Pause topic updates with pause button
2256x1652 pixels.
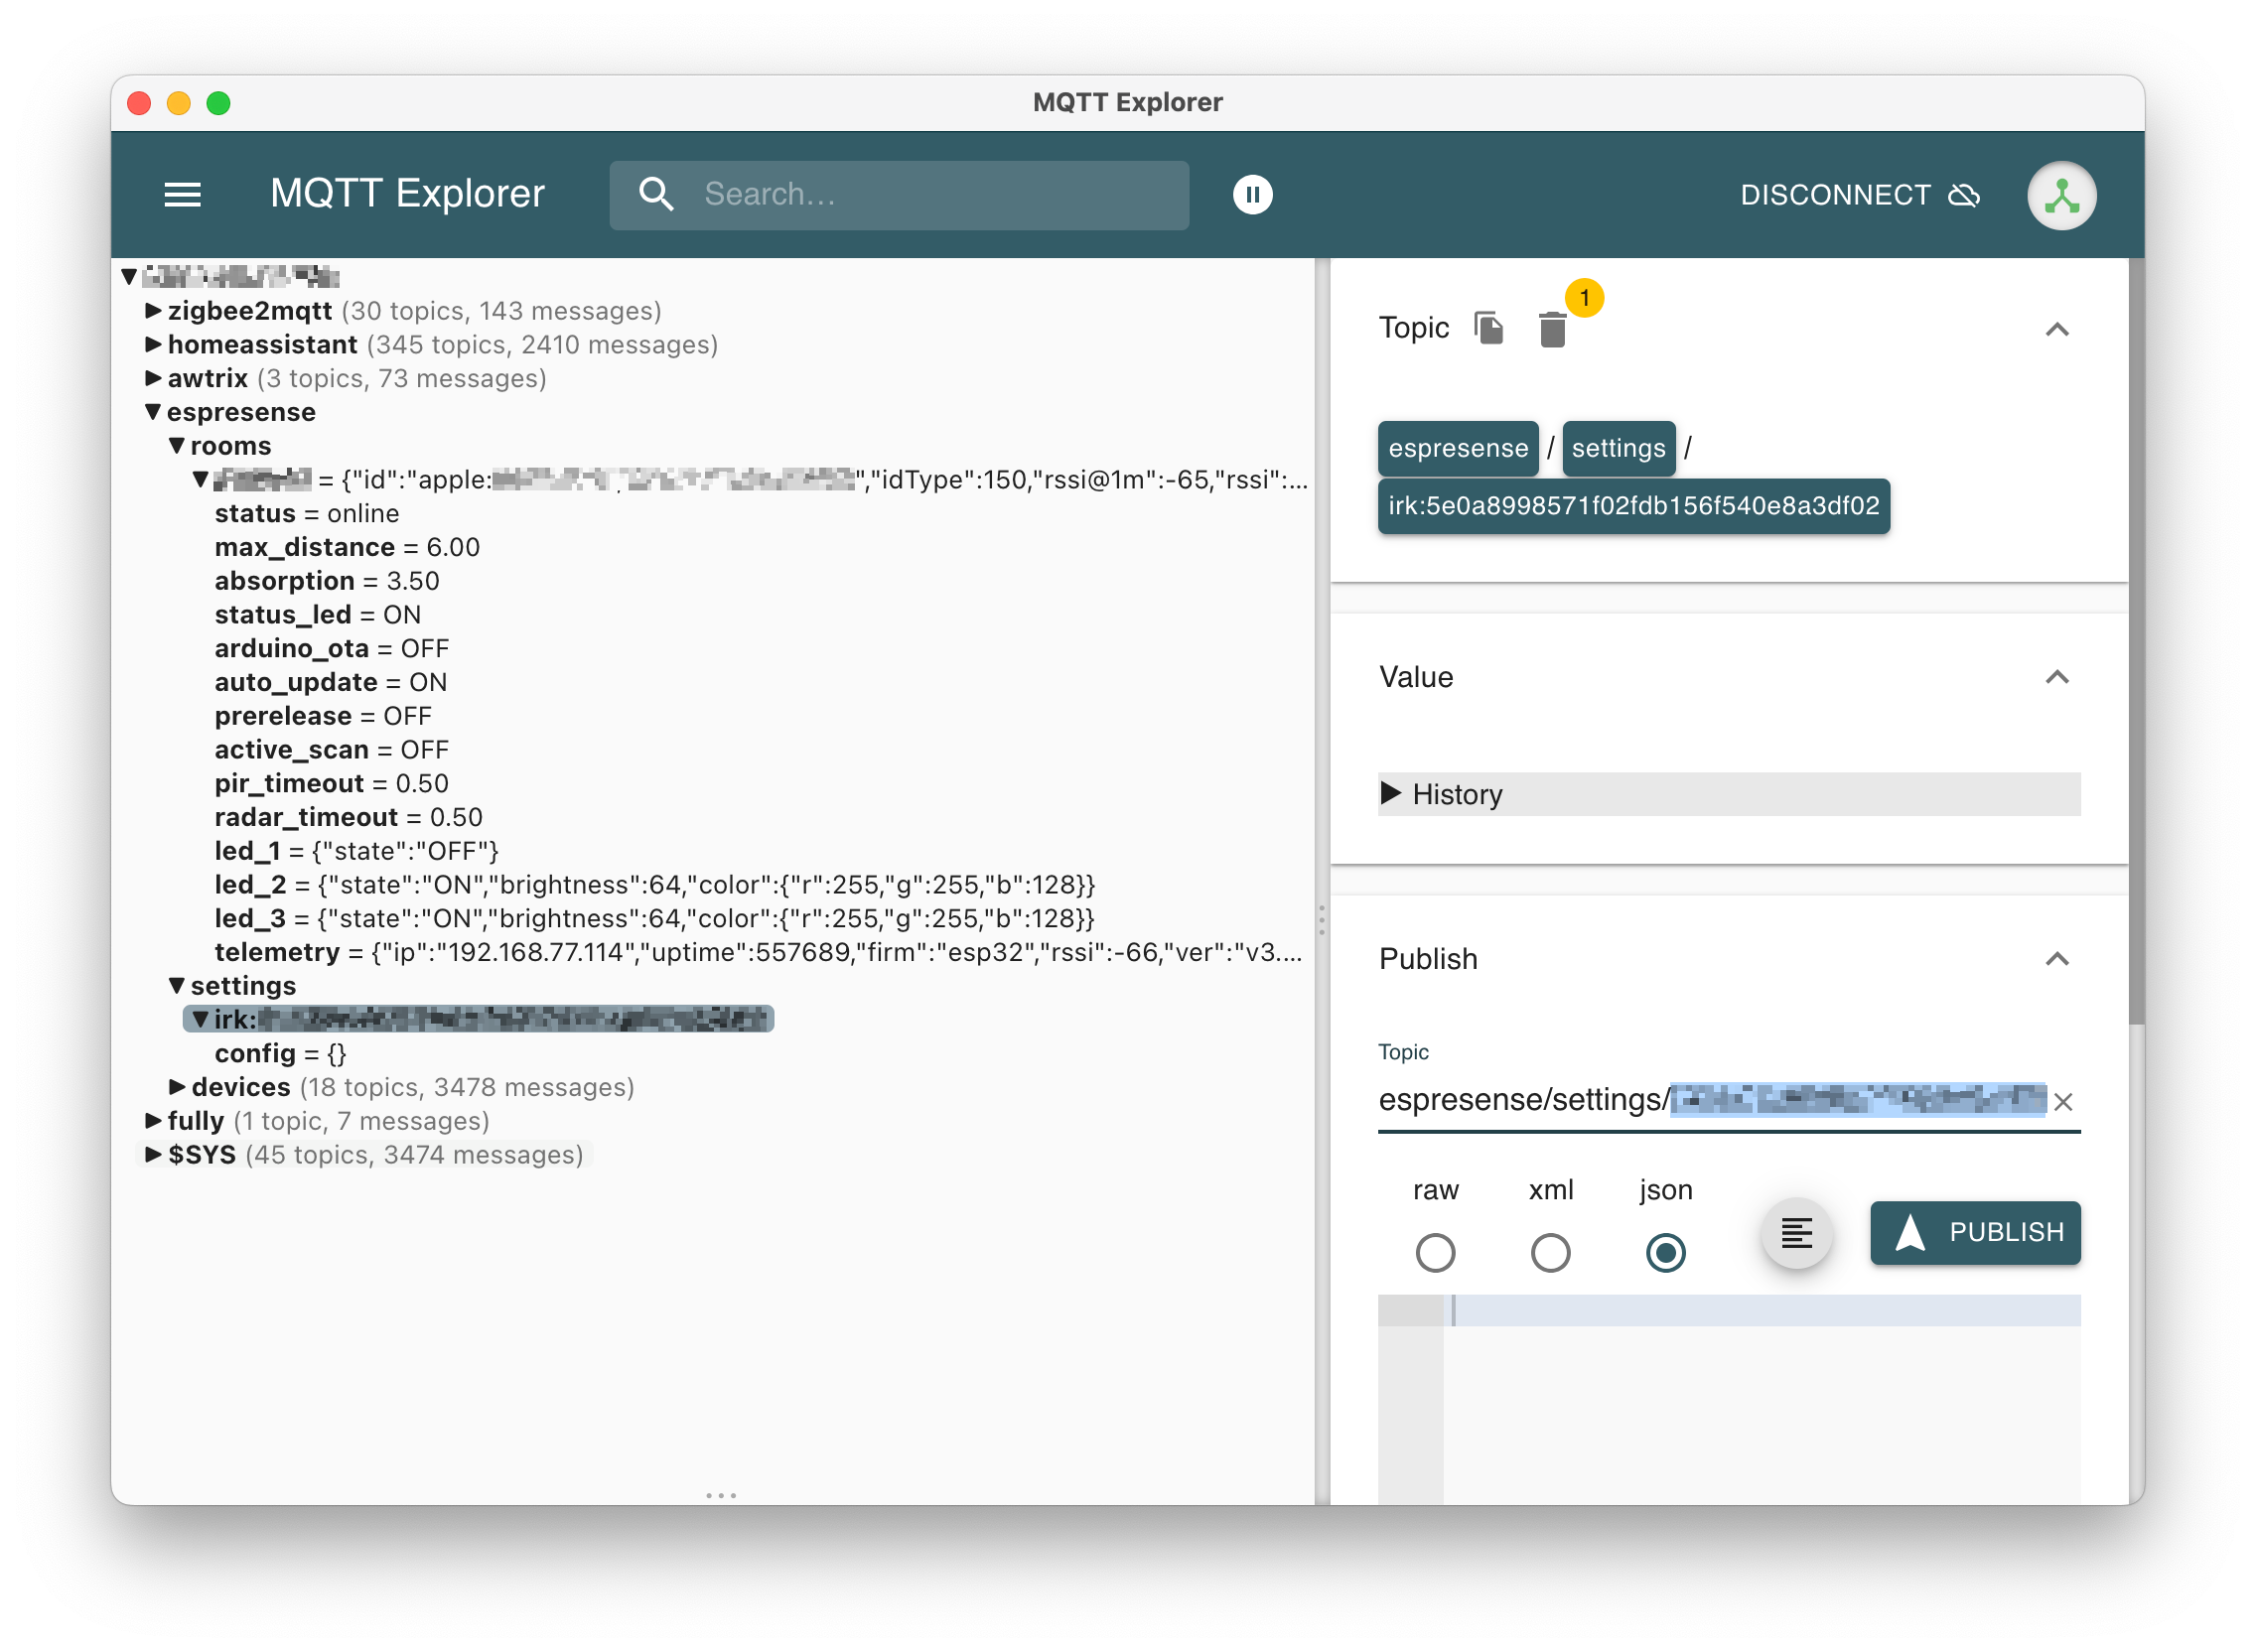1252,194
